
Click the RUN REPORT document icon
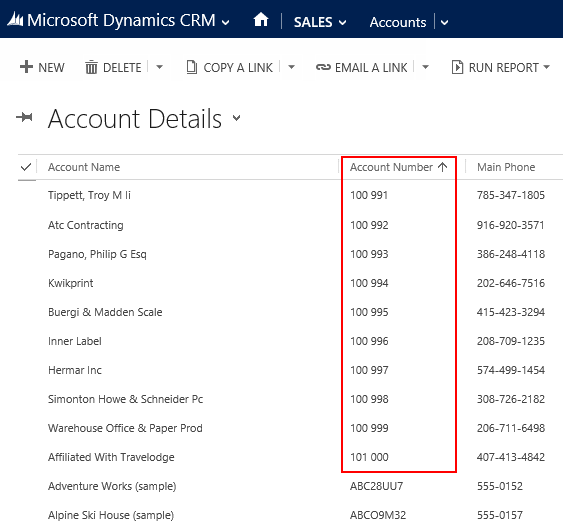click(x=457, y=67)
